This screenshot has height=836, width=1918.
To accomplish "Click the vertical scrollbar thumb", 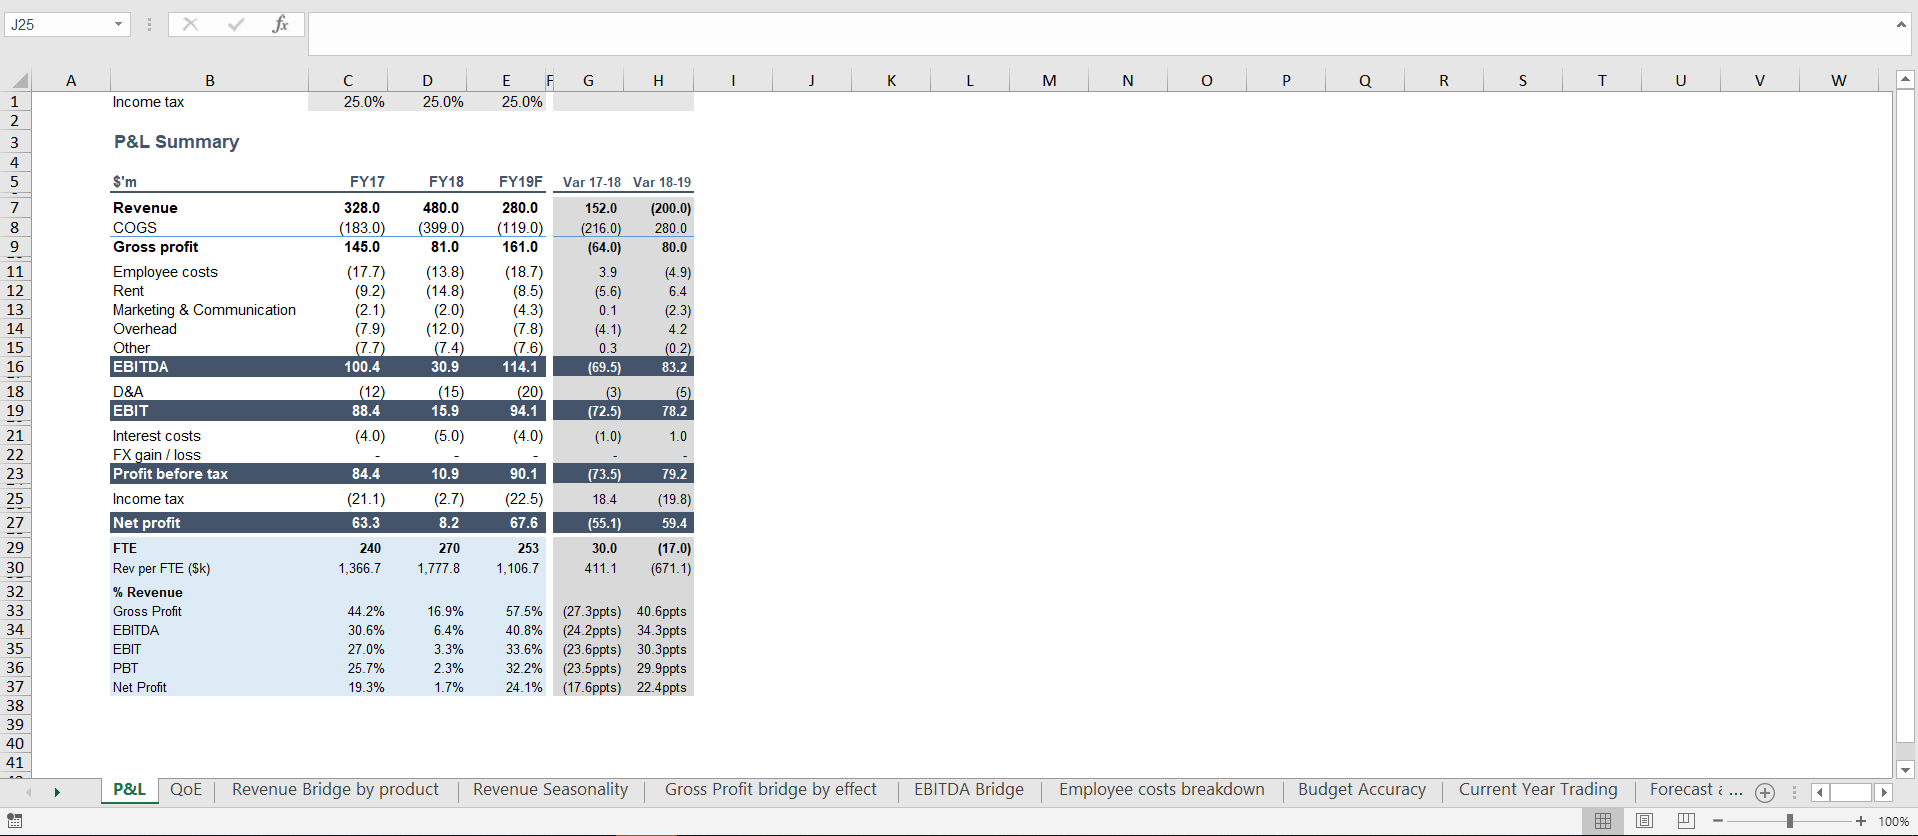I will pos(1905,415).
